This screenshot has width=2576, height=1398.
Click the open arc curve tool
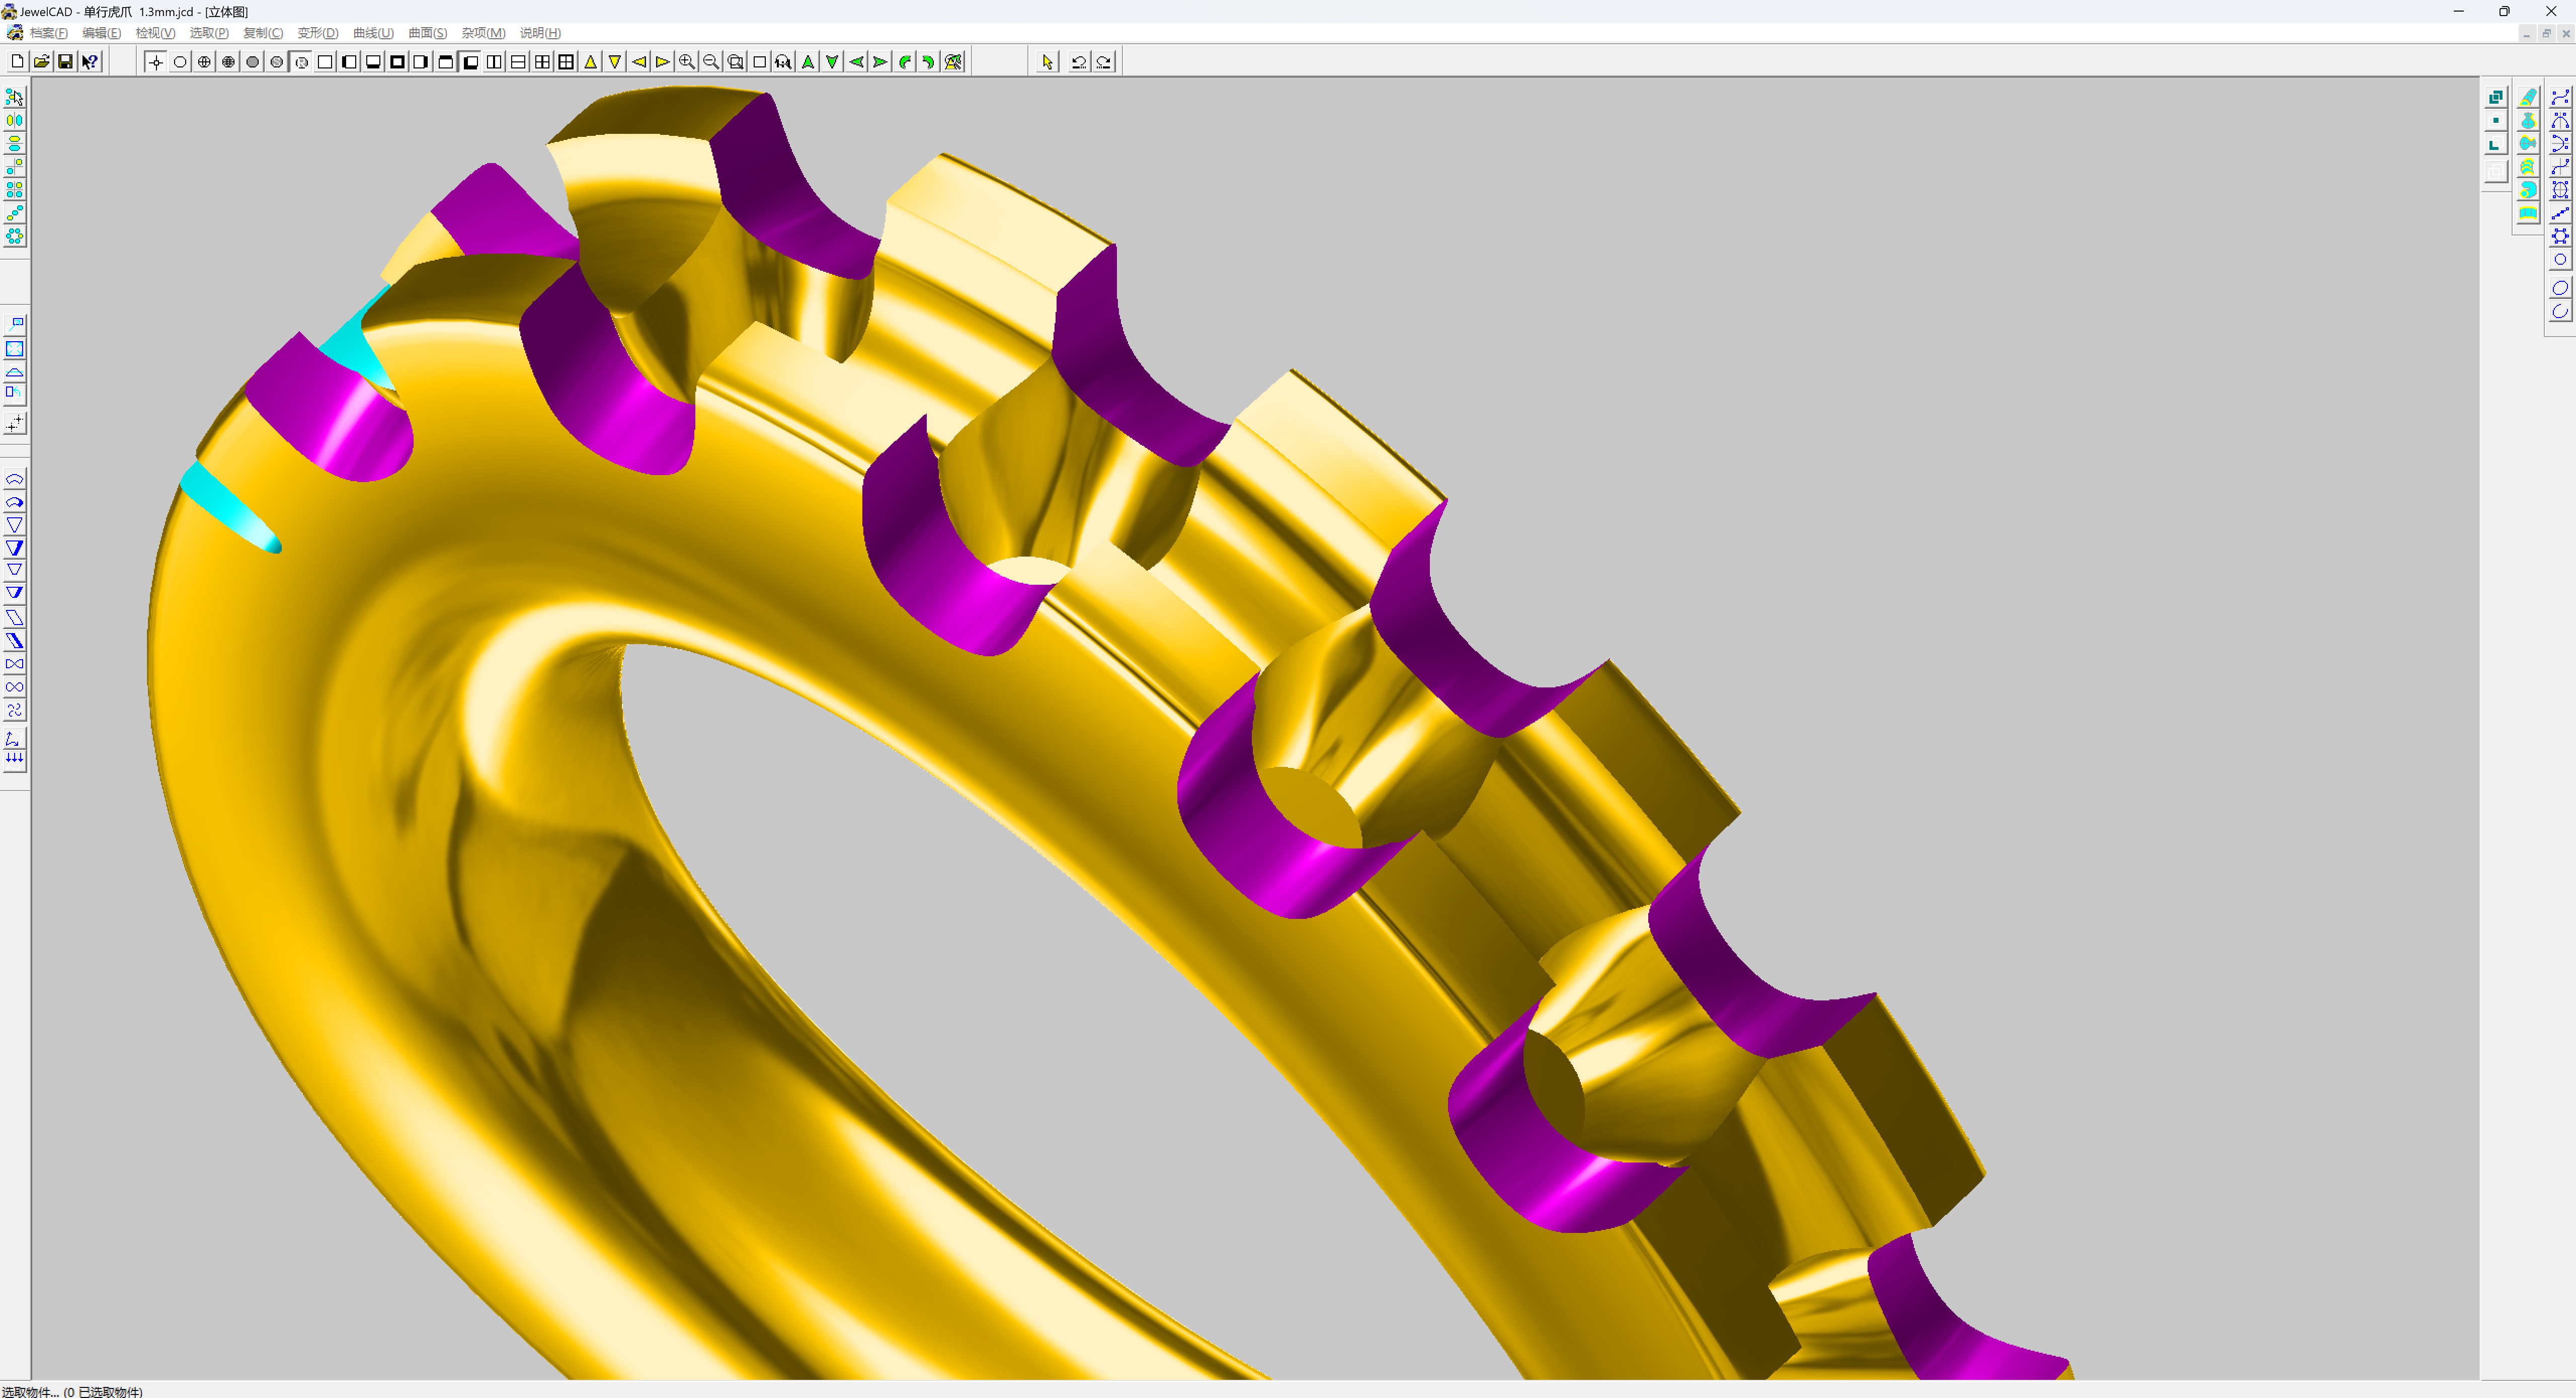click(2560, 311)
